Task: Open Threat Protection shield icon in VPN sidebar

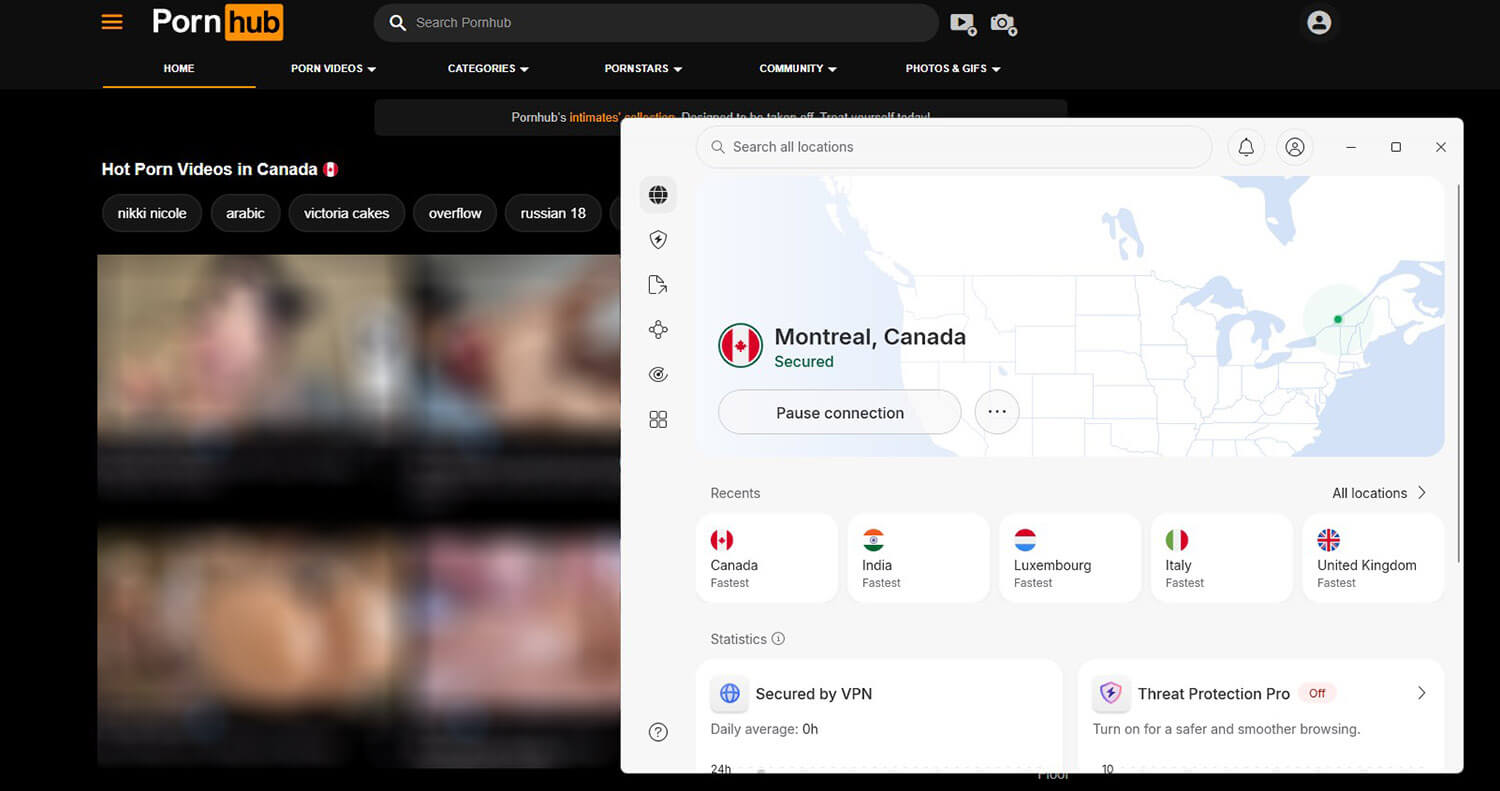Action: pyautogui.click(x=658, y=240)
